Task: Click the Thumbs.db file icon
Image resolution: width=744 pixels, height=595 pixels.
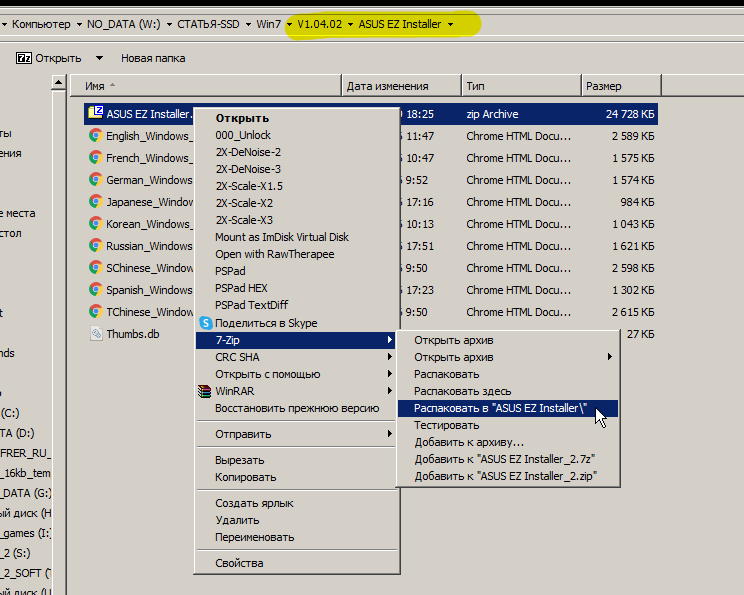Action: (x=95, y=334)
